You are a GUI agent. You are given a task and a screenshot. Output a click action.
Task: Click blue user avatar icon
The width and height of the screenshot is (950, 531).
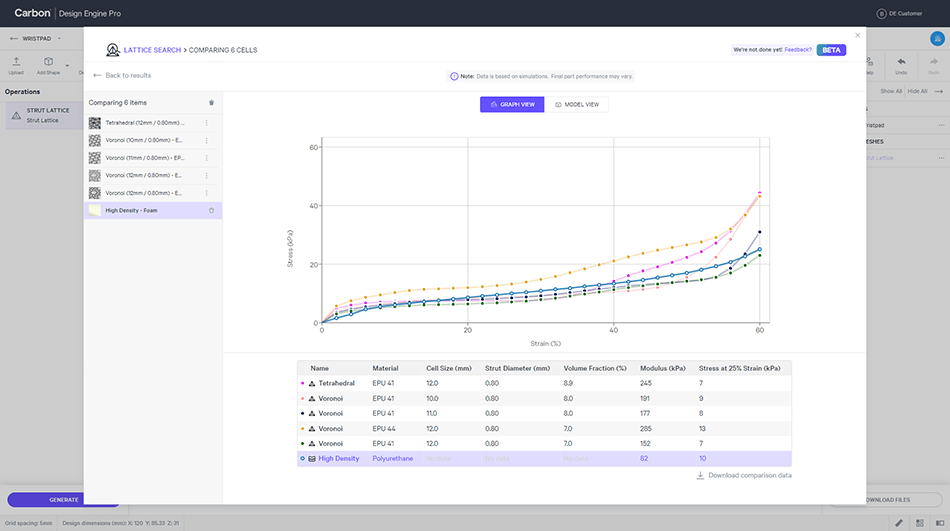pyautogui.click(x=937, y=39)
